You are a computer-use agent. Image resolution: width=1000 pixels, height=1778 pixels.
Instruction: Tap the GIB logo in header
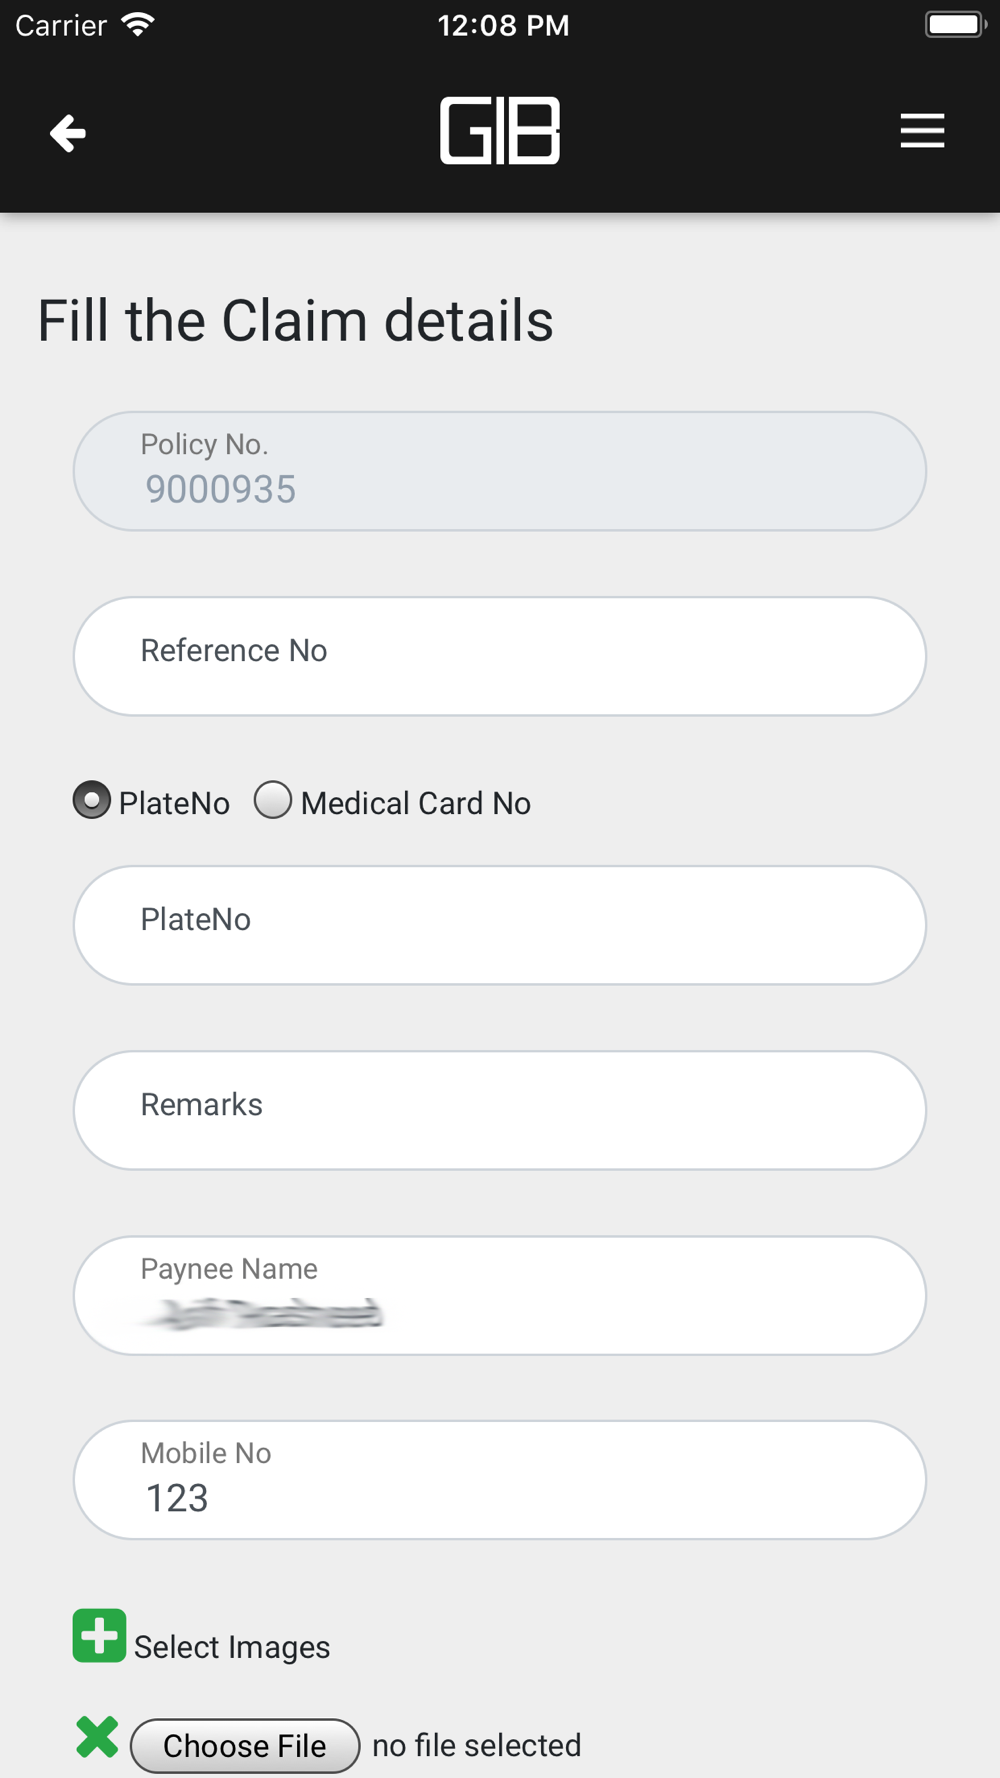(500, 131)
